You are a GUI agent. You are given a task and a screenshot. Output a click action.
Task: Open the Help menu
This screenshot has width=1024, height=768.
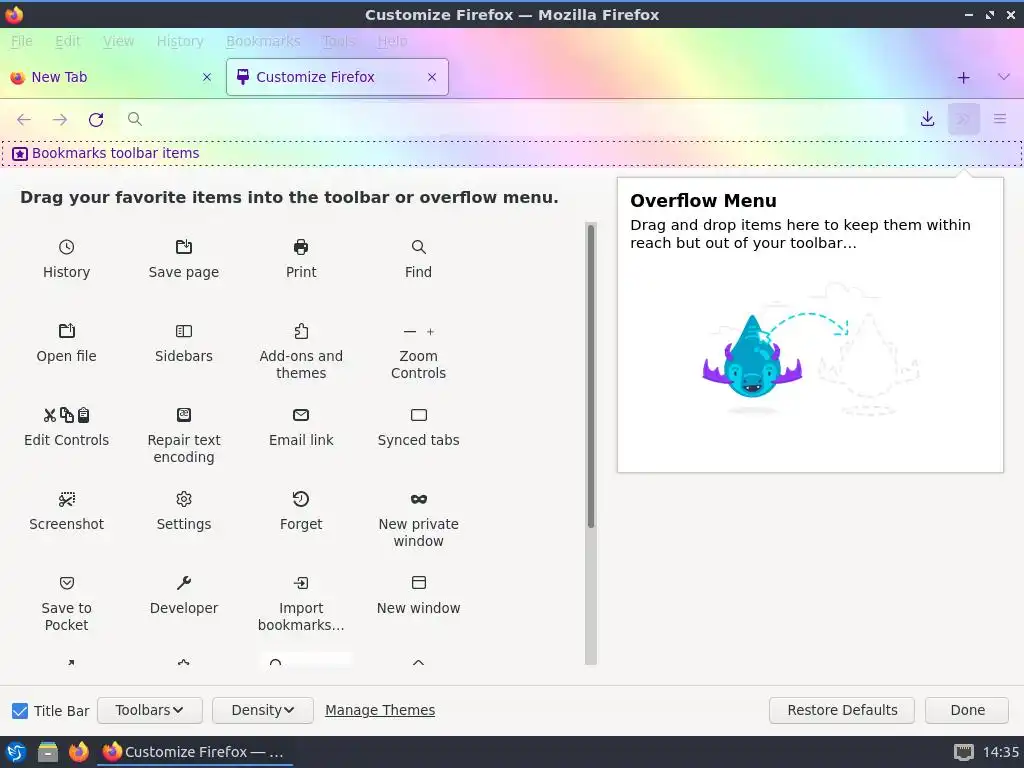(x=392, y=41)
